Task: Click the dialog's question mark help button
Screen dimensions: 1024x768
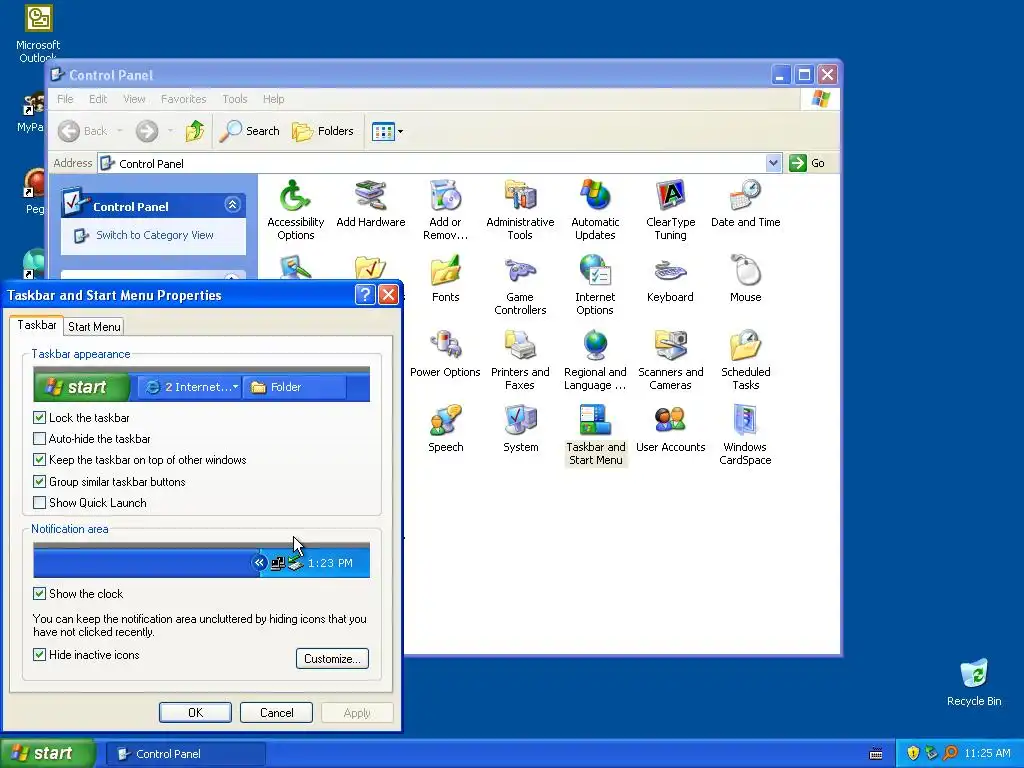Action: pyautogui.click(x=365, y=295)
